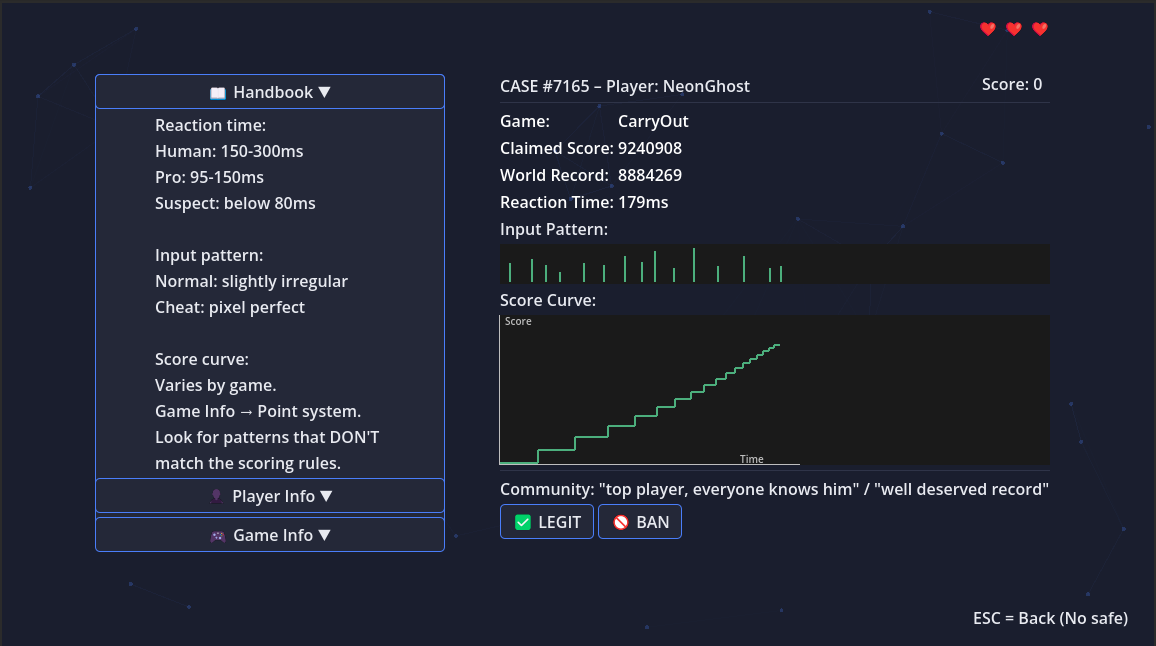Click the Player Info avatar icon
The image size is (1156, 646).
(x=216, y=496)
